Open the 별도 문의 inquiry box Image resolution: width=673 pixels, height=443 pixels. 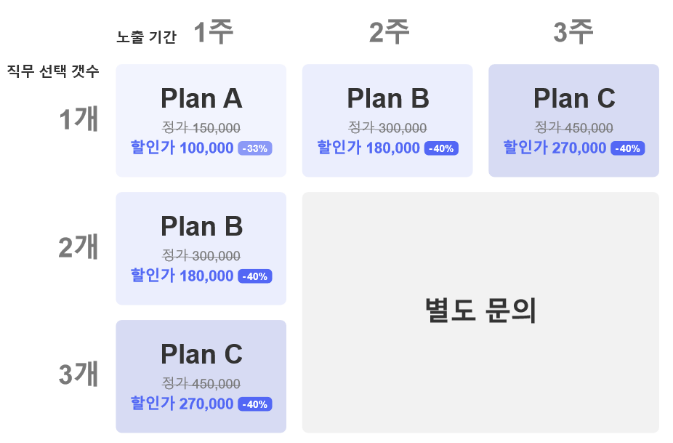click(480, 312)
